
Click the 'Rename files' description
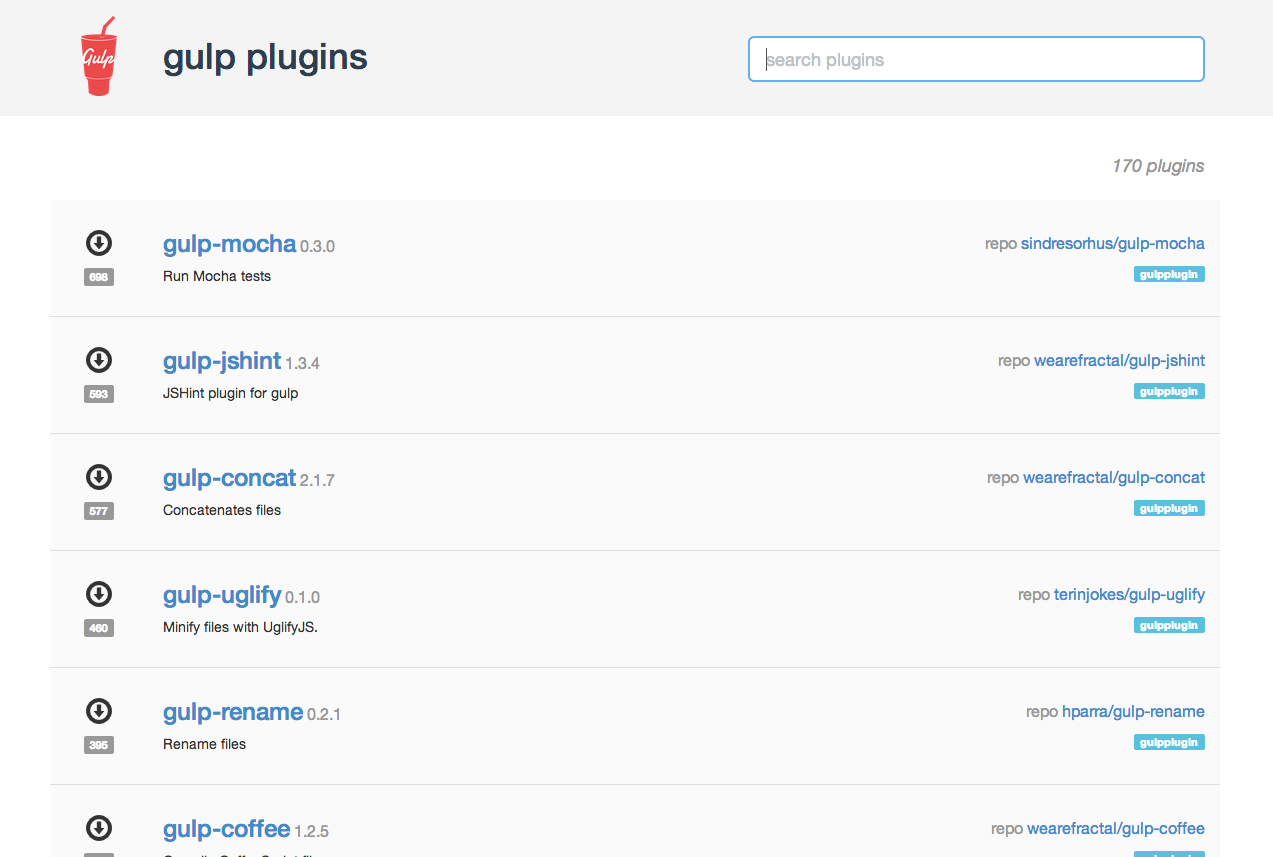click(x=205, y=744)
